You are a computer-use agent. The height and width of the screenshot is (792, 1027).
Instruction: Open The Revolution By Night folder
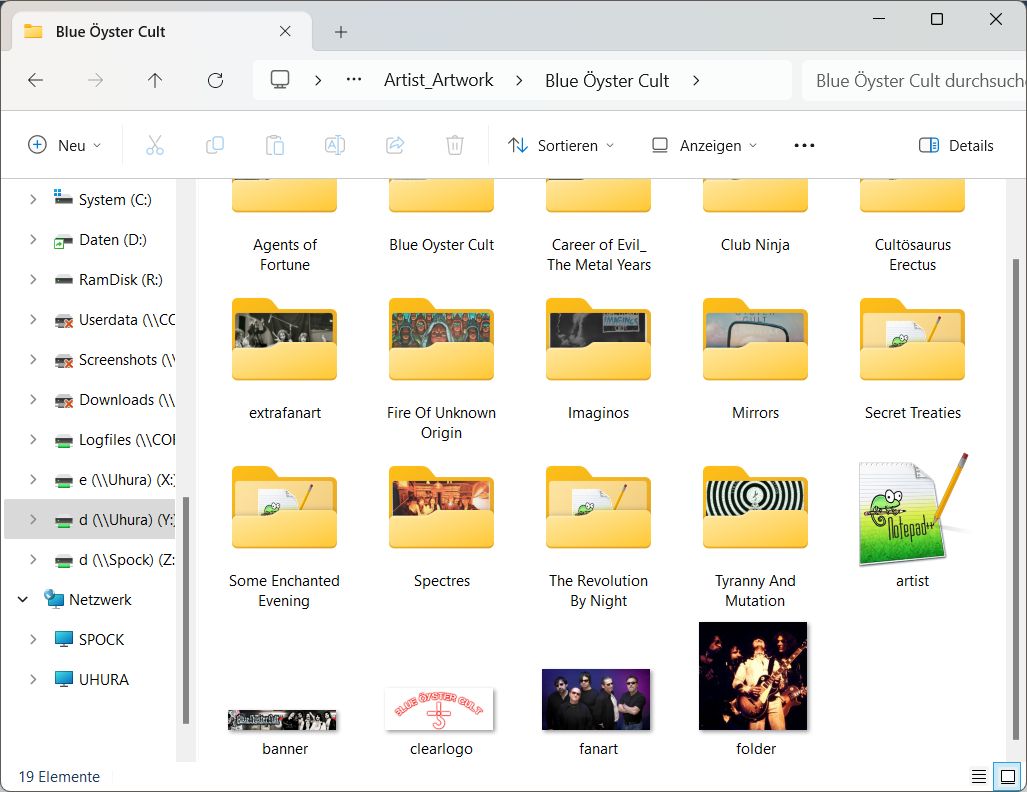click(x=598, y=537)
